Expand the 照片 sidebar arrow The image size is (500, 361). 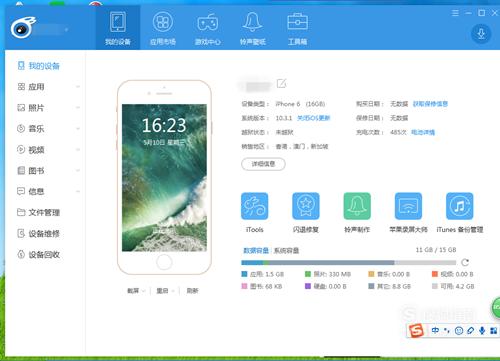[x=78, y=108]
